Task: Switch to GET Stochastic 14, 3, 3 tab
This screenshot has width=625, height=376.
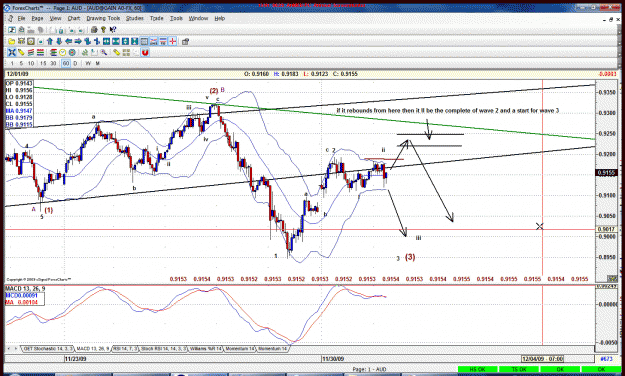Action: [x=47, y=348]
